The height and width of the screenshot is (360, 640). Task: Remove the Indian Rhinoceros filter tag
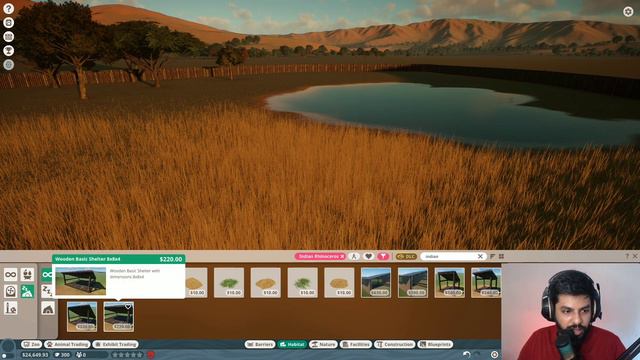(x=342, y=256)
